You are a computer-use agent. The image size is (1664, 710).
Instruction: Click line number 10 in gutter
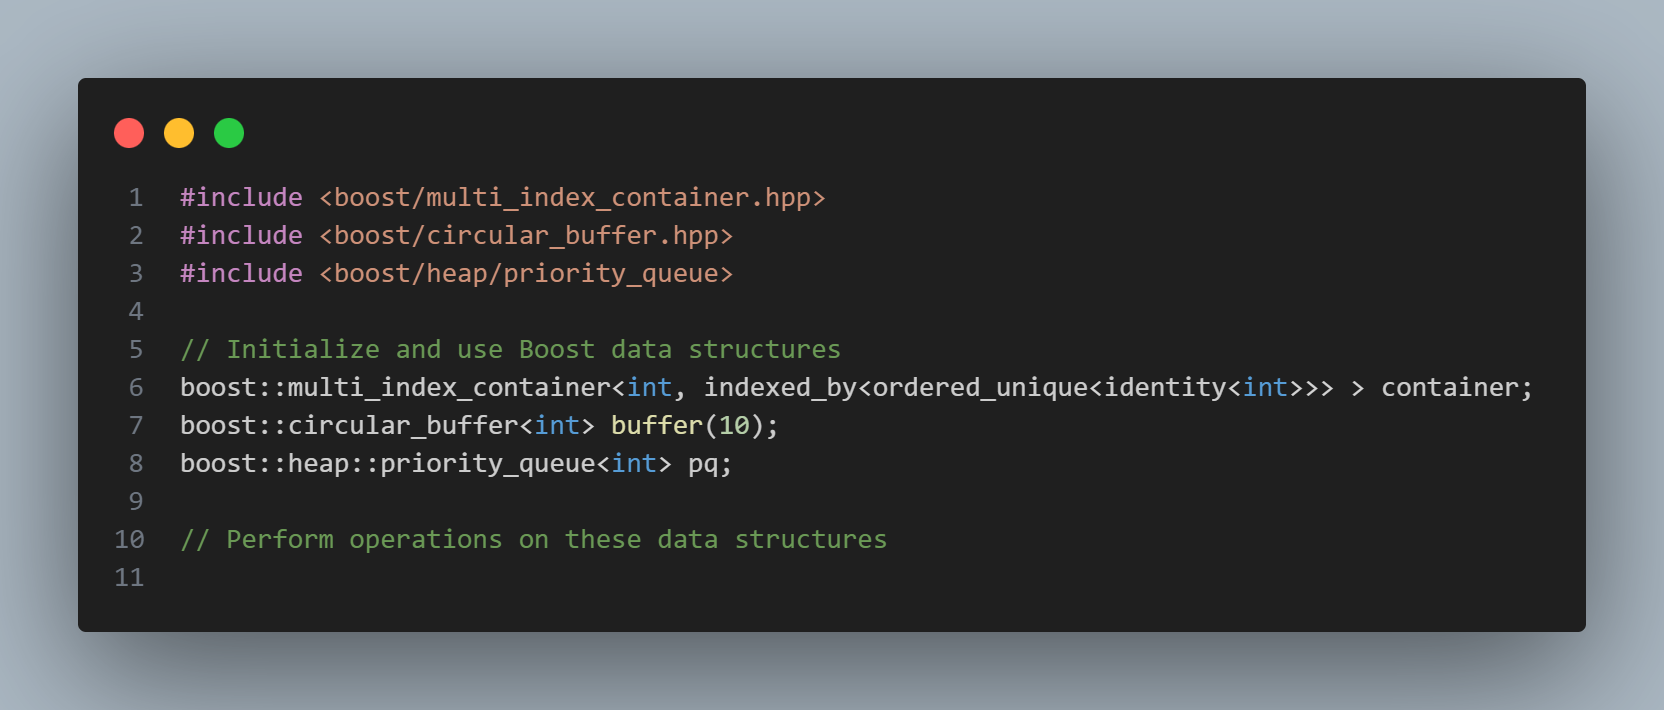click(129, 539)
